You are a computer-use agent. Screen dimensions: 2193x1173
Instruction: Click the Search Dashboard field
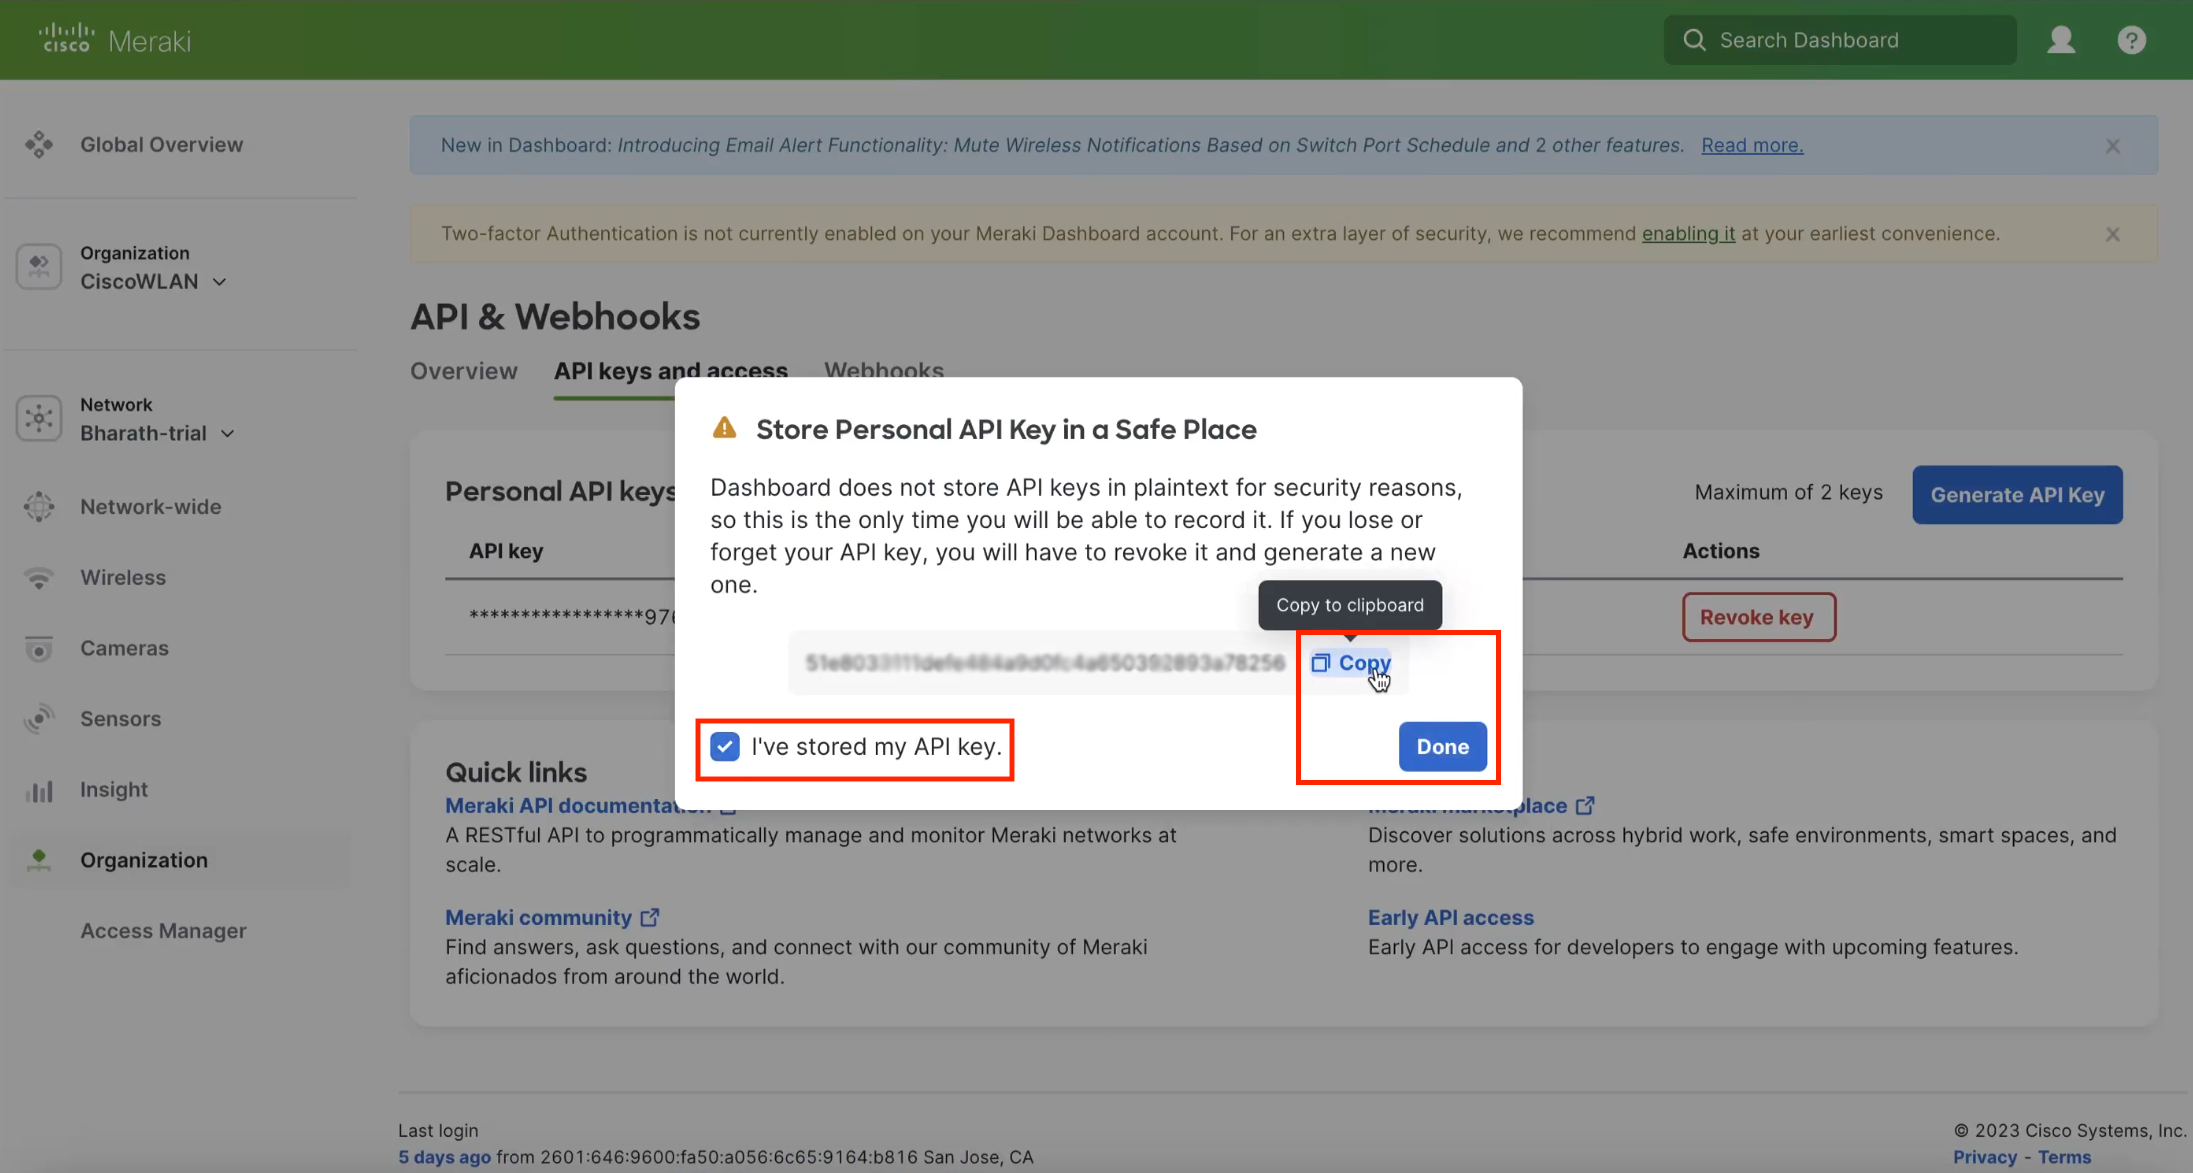point(1840,40)
